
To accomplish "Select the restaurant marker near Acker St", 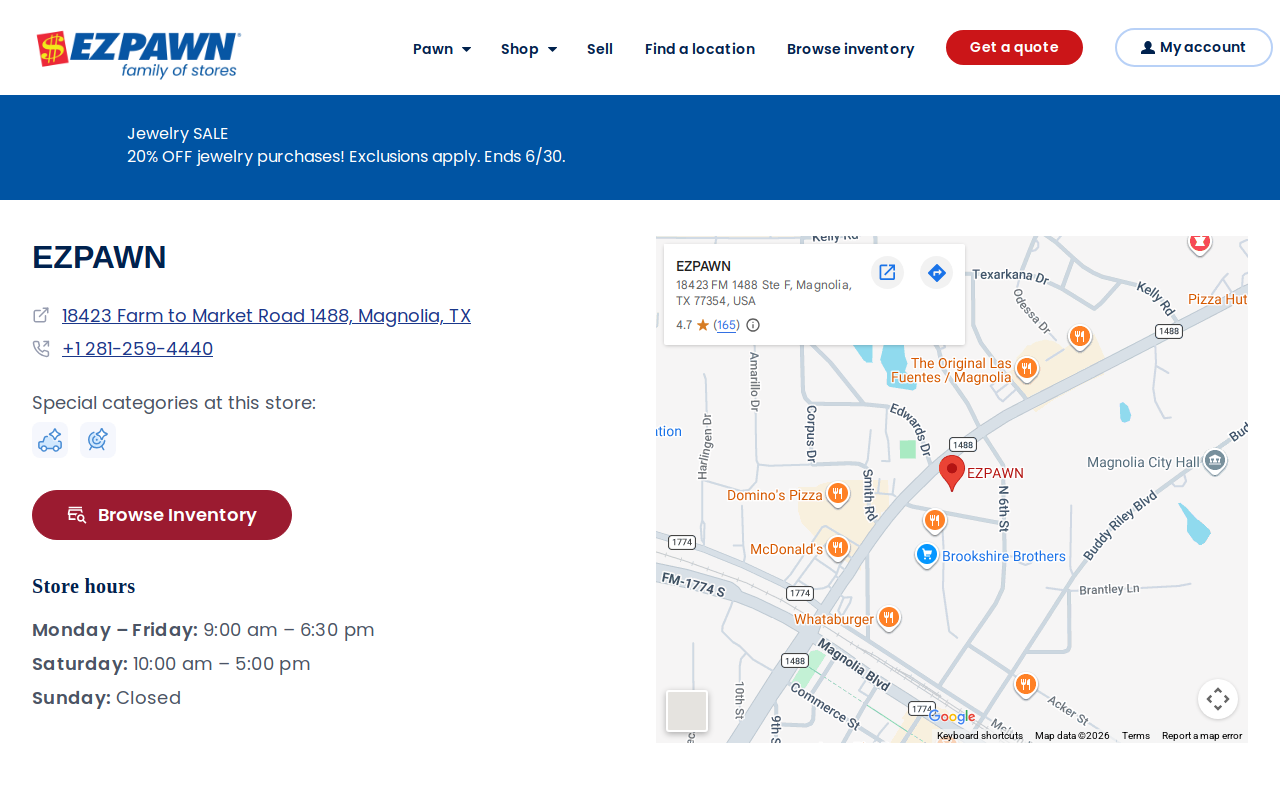I will coord(1025,684).
